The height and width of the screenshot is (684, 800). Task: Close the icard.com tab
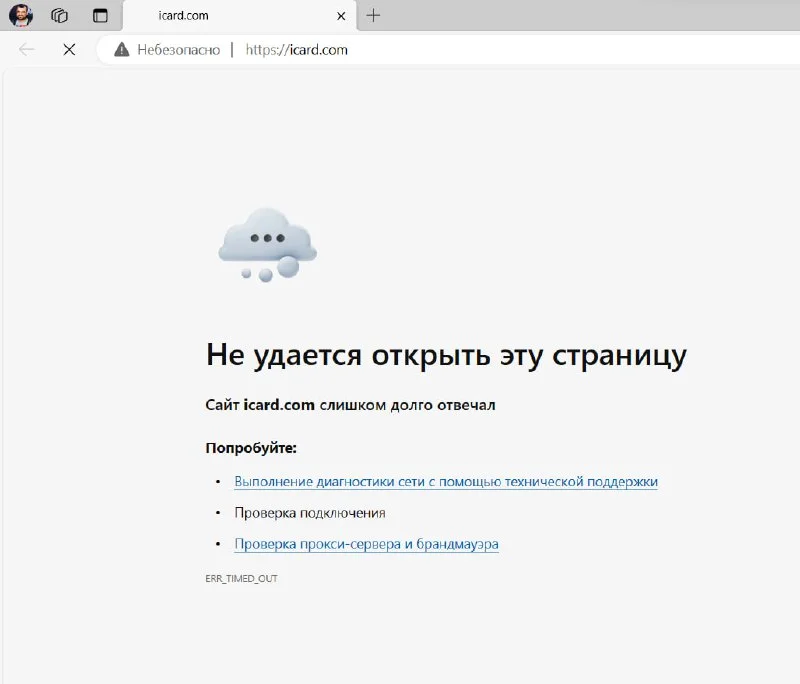[x=342, y=16]
